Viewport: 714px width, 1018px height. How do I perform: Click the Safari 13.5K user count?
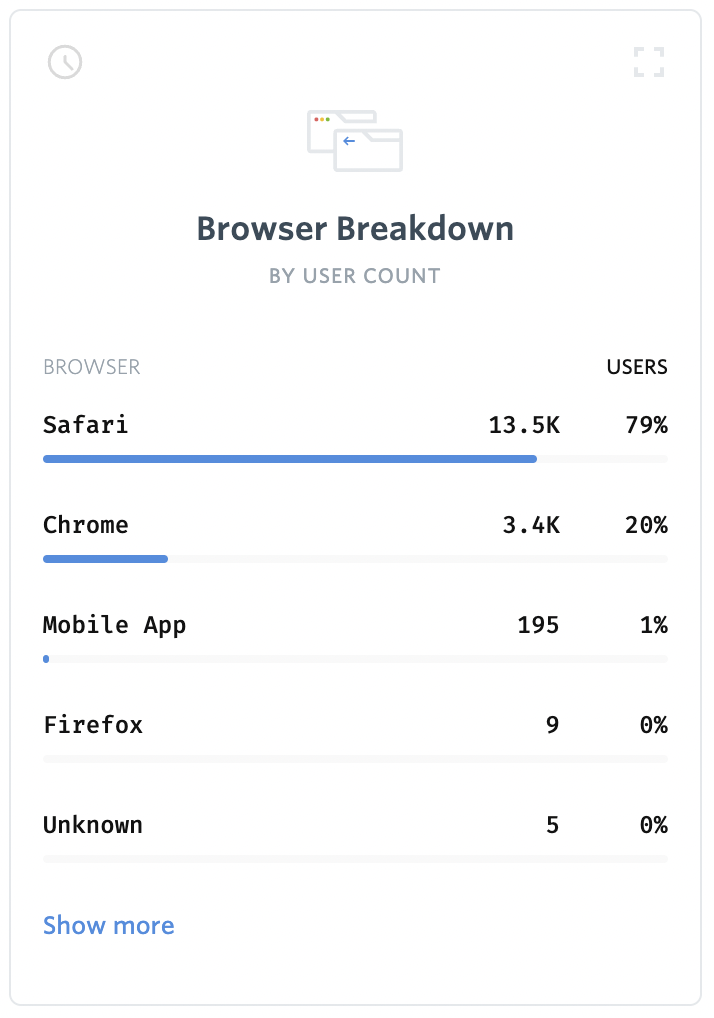(x=524, y=425)
